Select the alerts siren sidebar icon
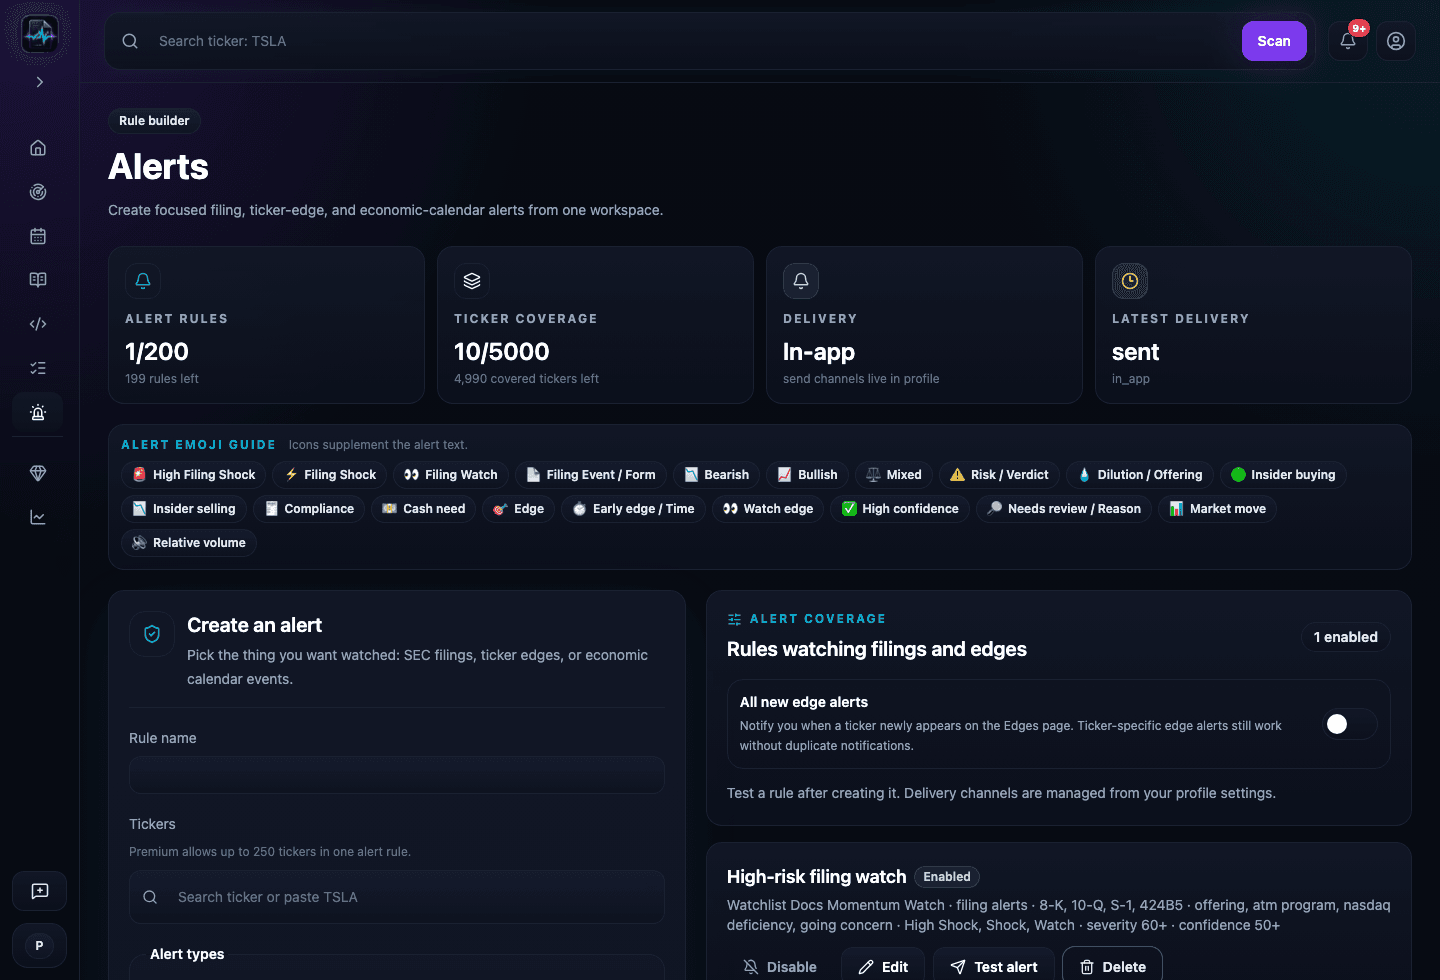Viewport: 1440px width, 980px height. 38,412
